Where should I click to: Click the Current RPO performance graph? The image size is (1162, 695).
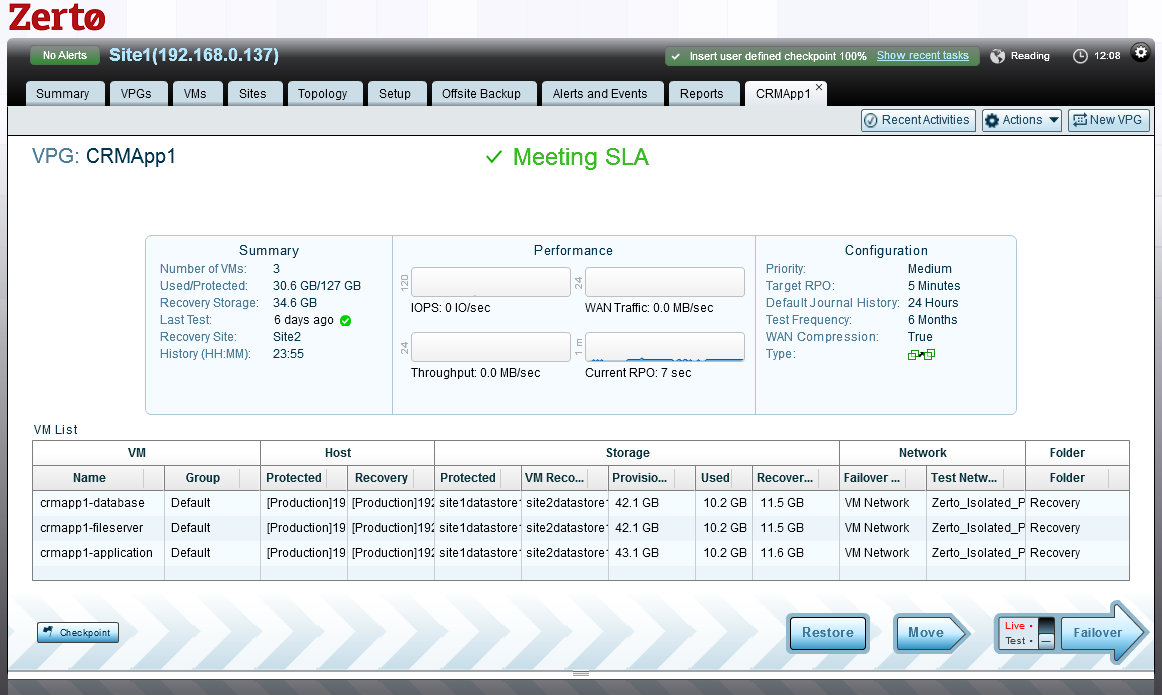[x=664, y=347]
